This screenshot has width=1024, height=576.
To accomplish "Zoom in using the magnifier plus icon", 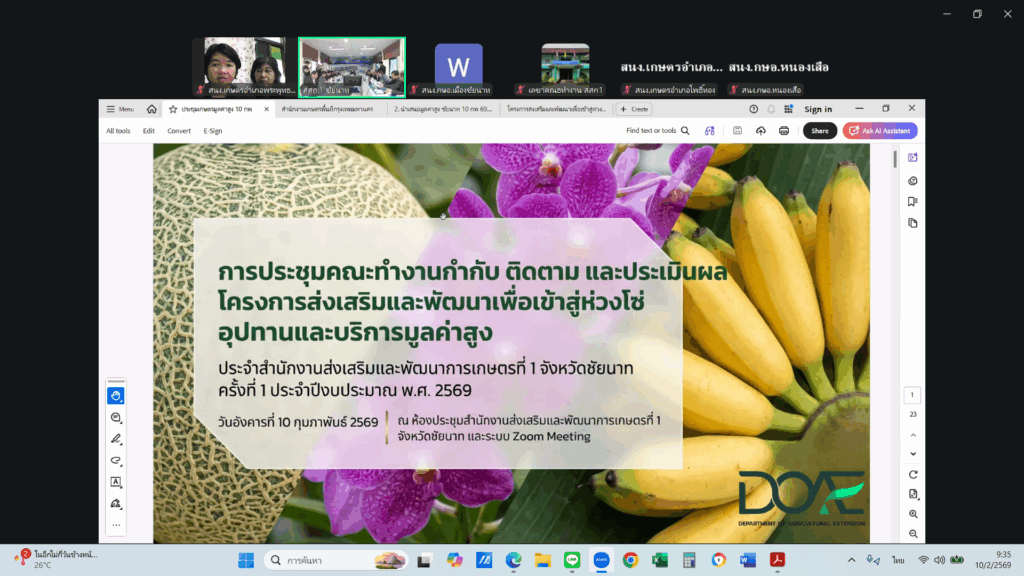I will (913, 513).
